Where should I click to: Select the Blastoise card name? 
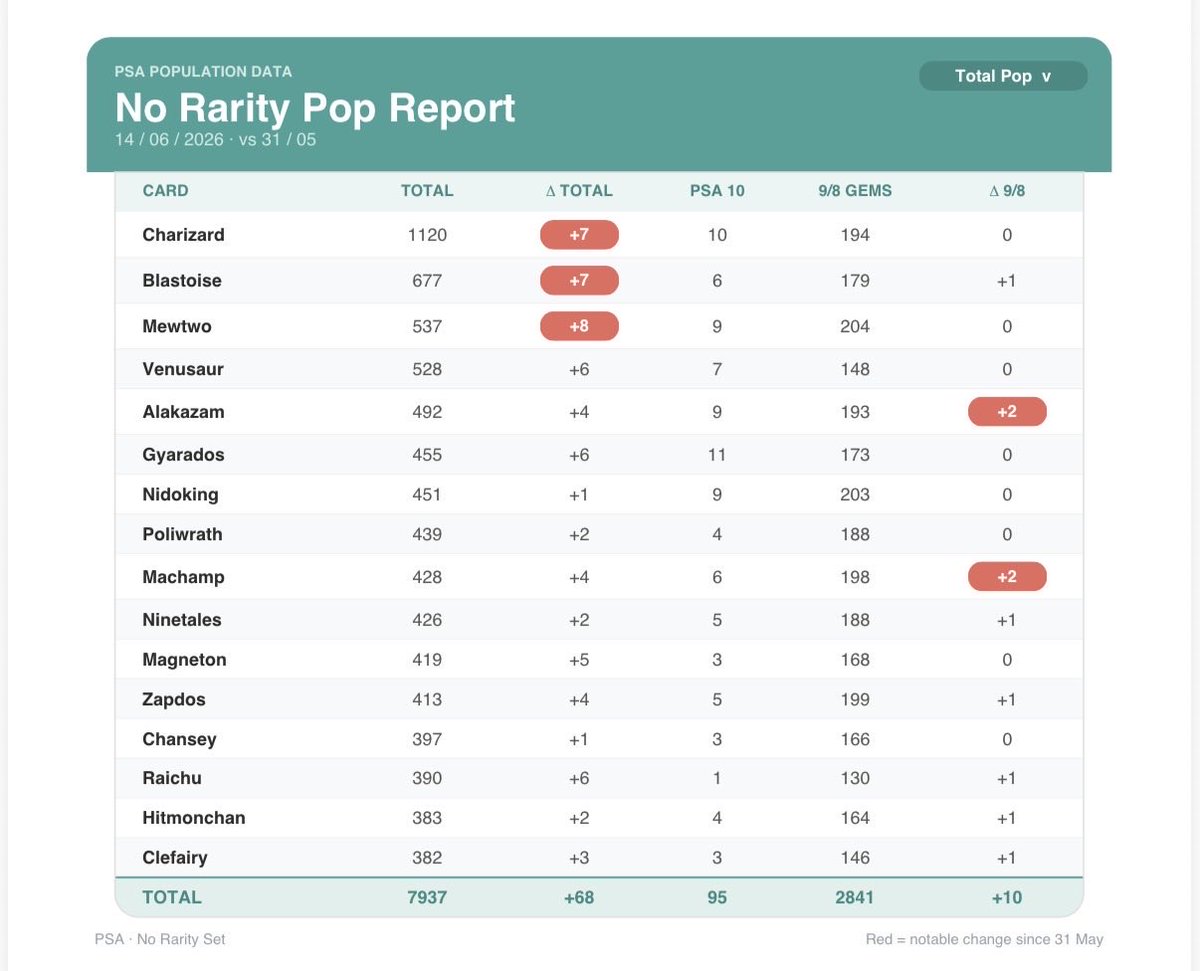182,281
